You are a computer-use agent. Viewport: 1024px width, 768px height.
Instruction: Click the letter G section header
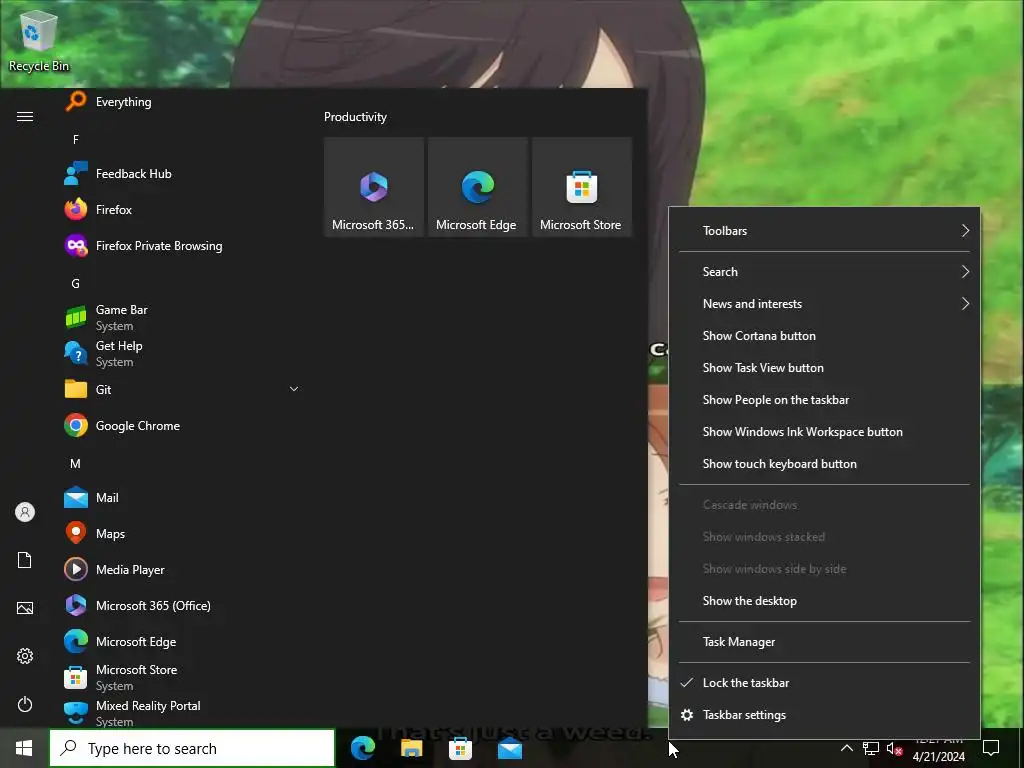(76, 283)
